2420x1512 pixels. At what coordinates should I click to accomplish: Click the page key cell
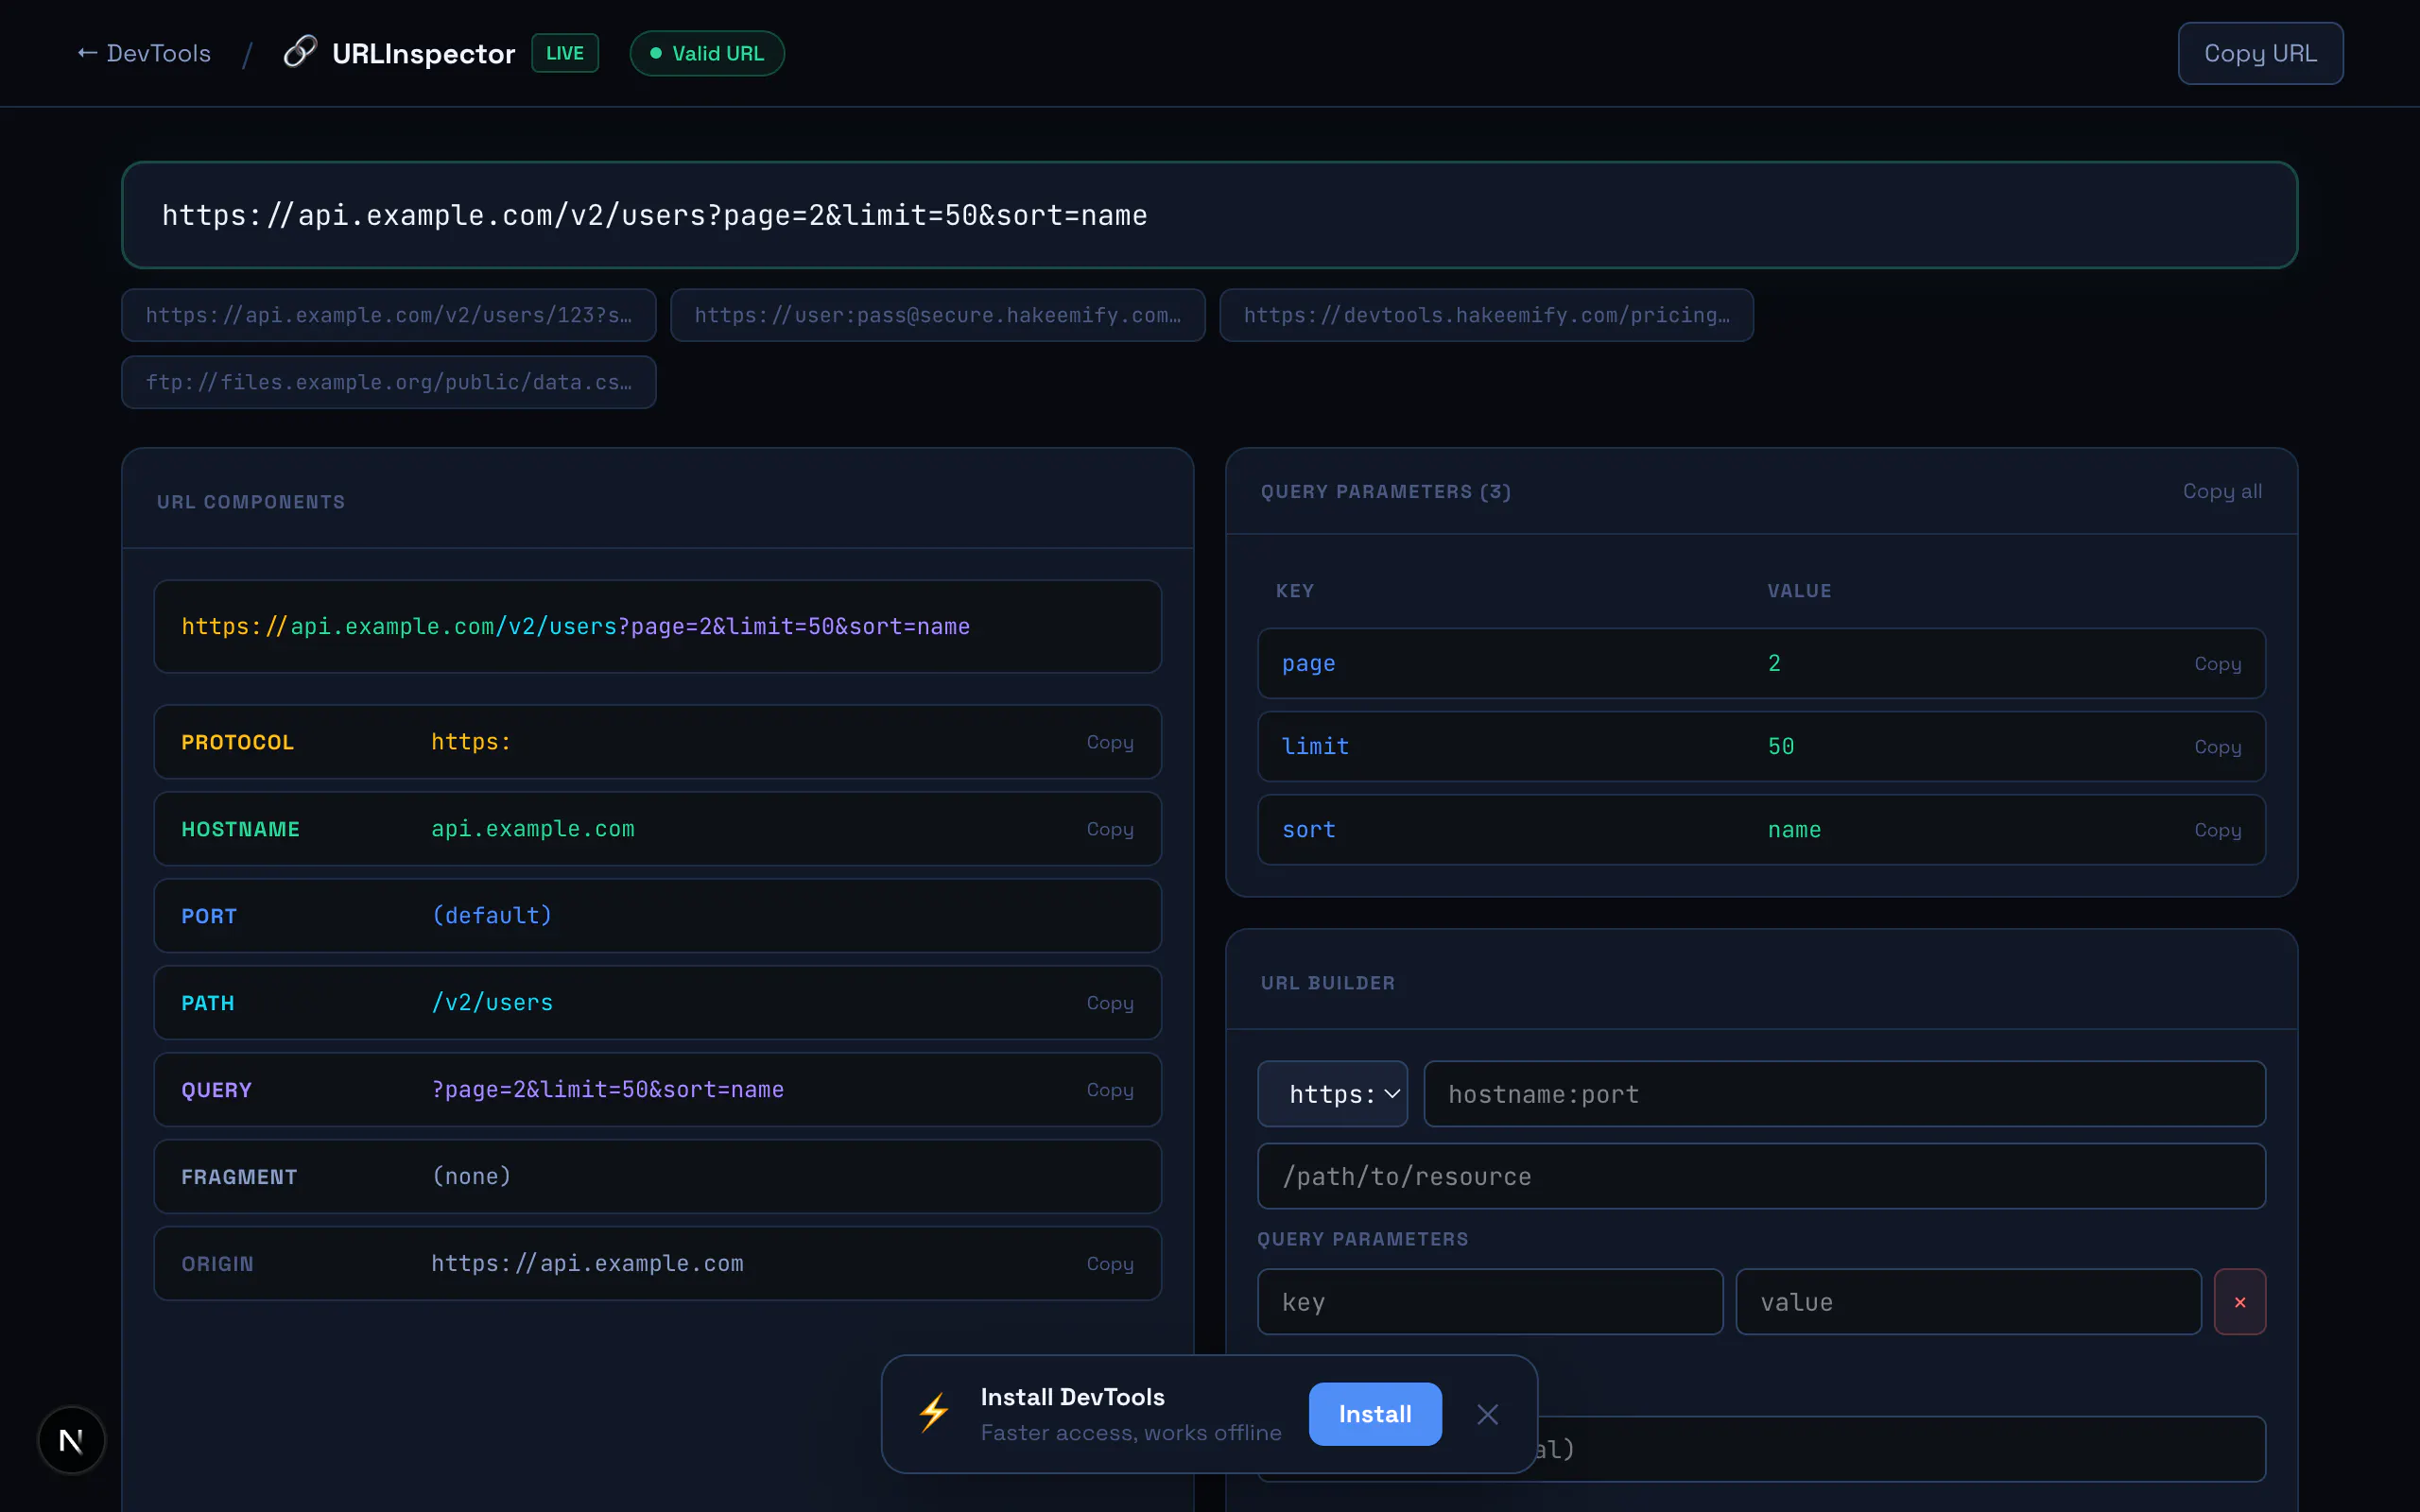coord(1308,663)
